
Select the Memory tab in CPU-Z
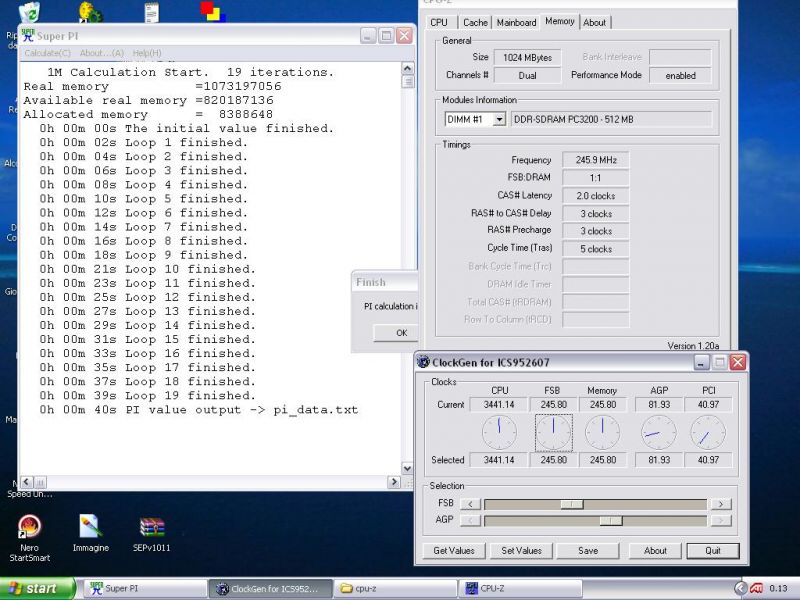coord(560,21)
